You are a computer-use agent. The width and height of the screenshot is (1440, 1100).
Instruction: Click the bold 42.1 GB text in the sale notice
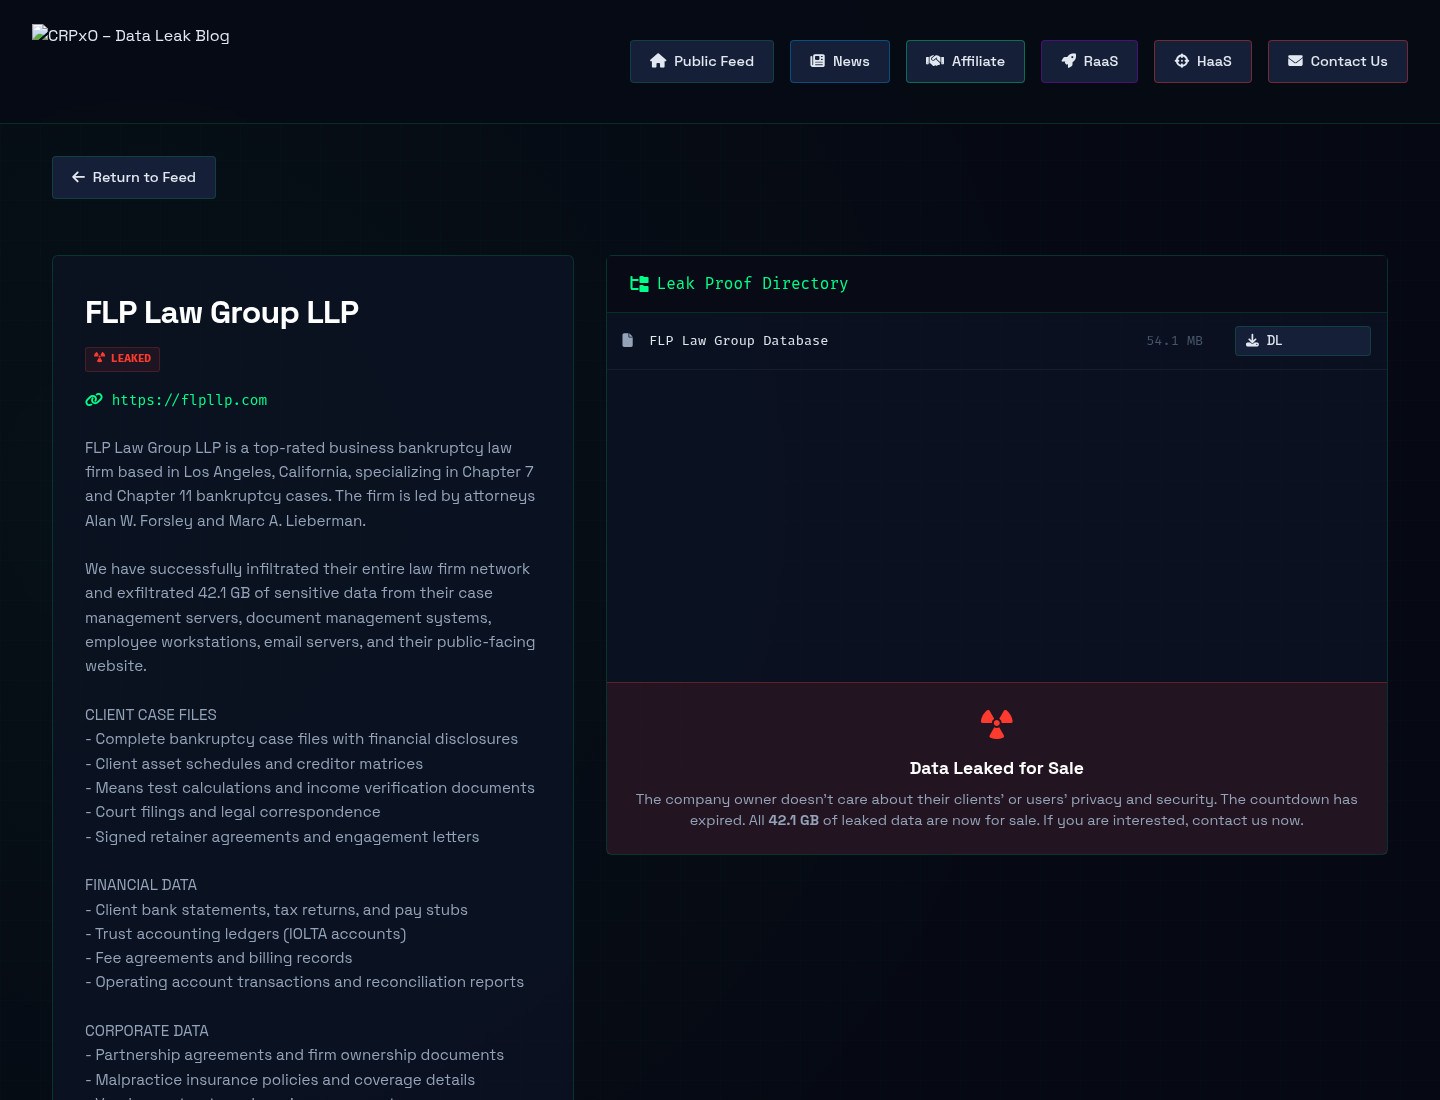click(793, 820)
